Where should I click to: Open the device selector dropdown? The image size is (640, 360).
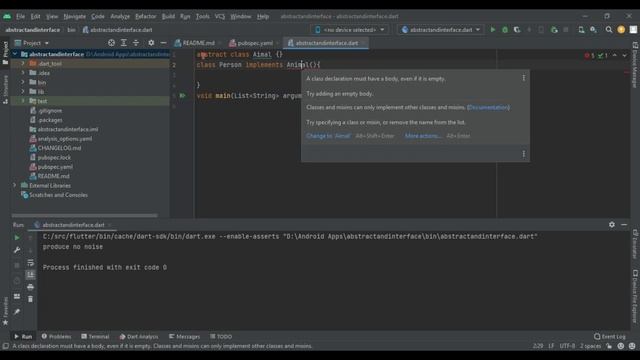click(349, 30)
